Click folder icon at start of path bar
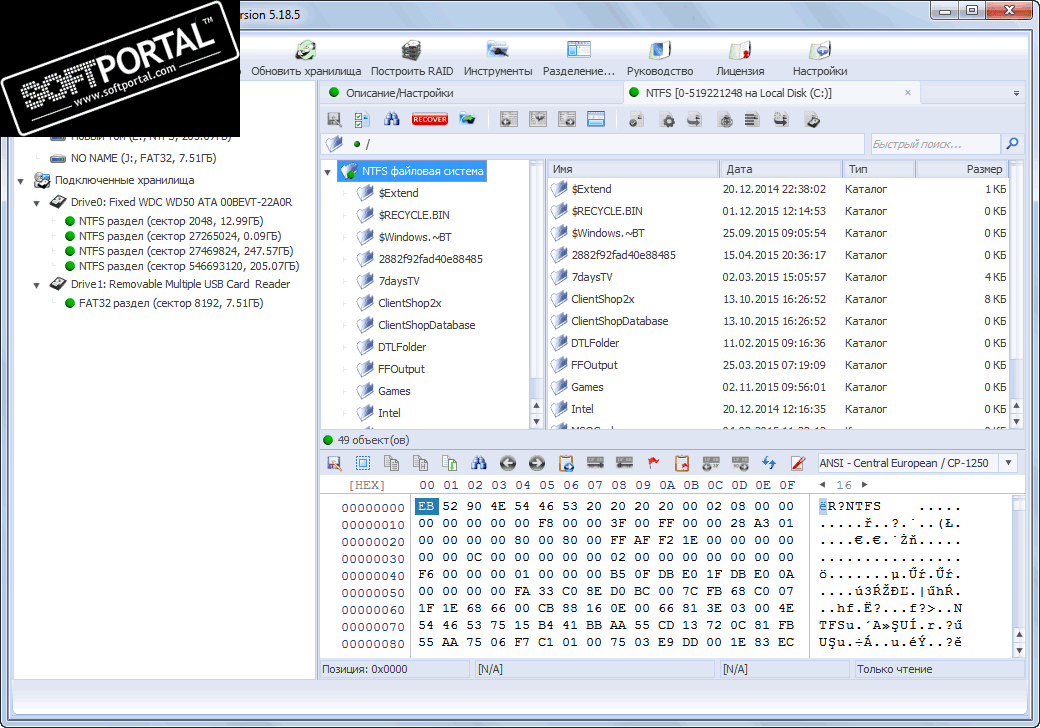Screen dimensions: 1040x728 coord(334,144)
